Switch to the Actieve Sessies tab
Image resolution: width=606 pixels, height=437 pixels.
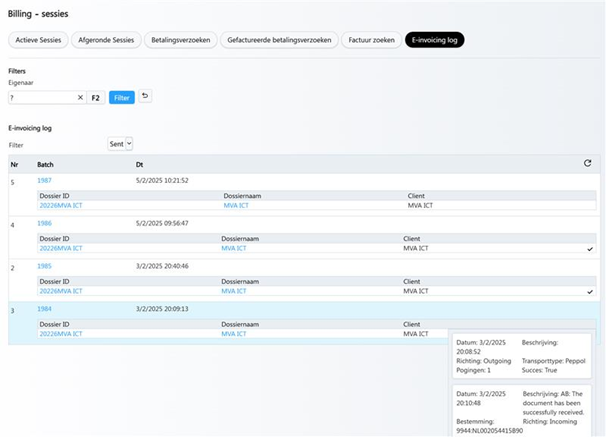(40, 40)
